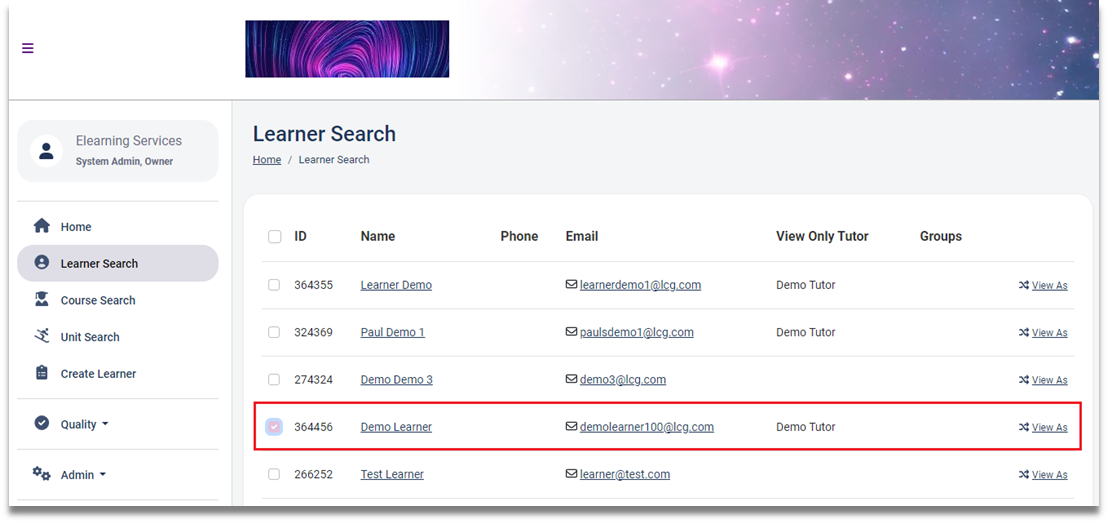Viewport: 1108px width, 523px height.
Task: Click the Home house icon in sidebar
Action: [42, 226]
